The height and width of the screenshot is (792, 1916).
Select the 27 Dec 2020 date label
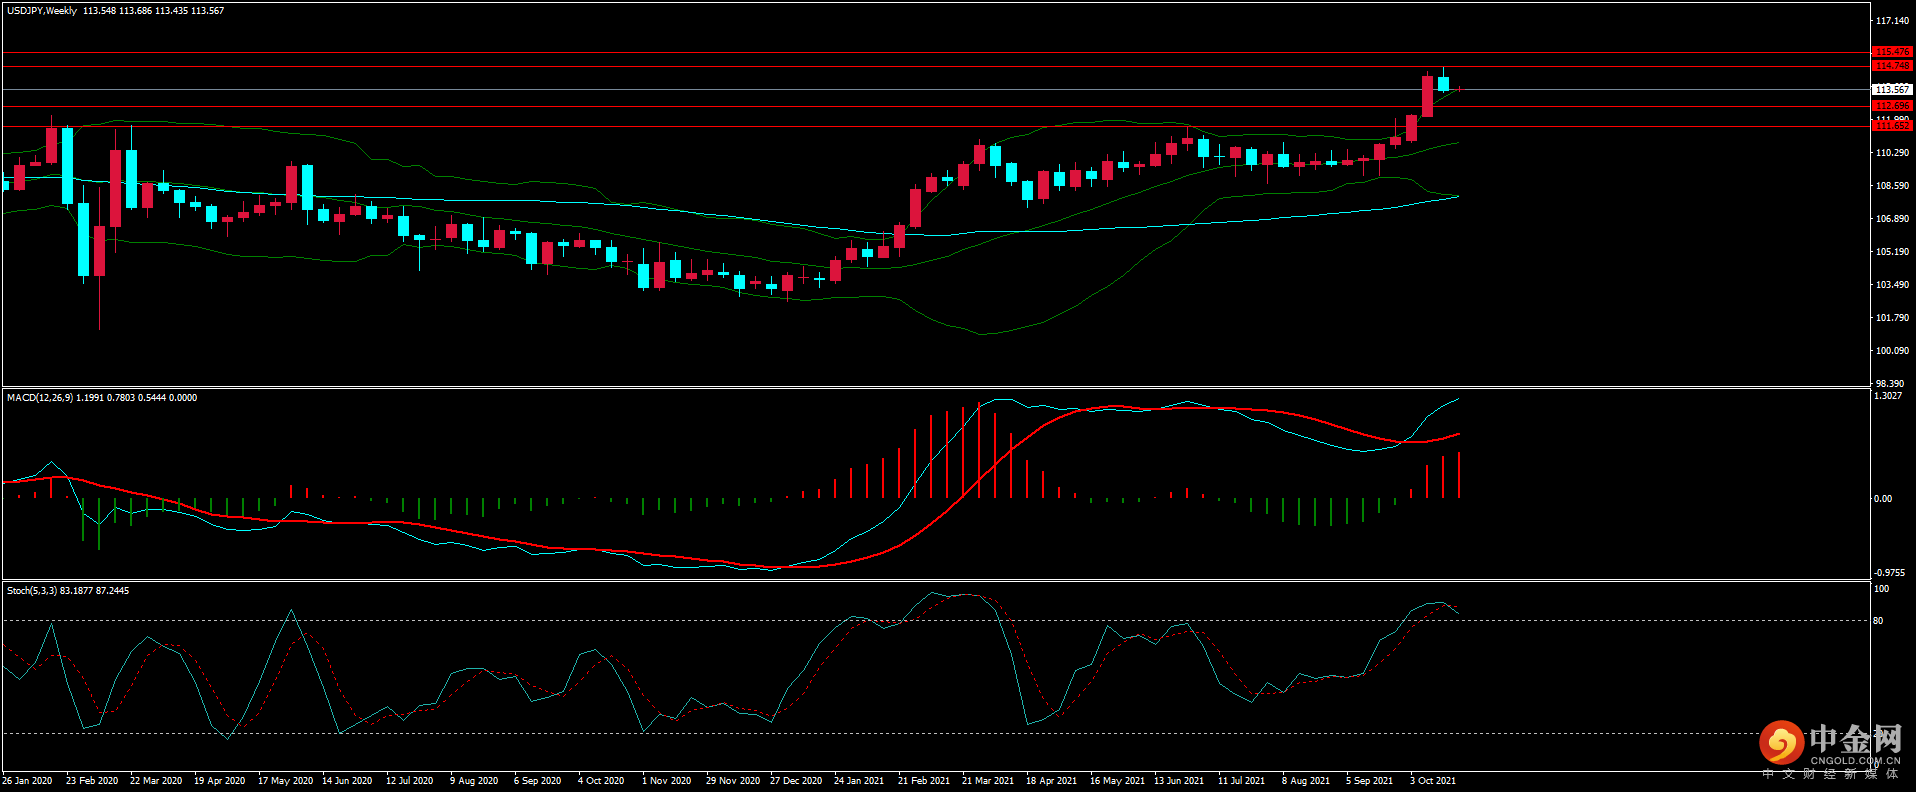point(795,781)
